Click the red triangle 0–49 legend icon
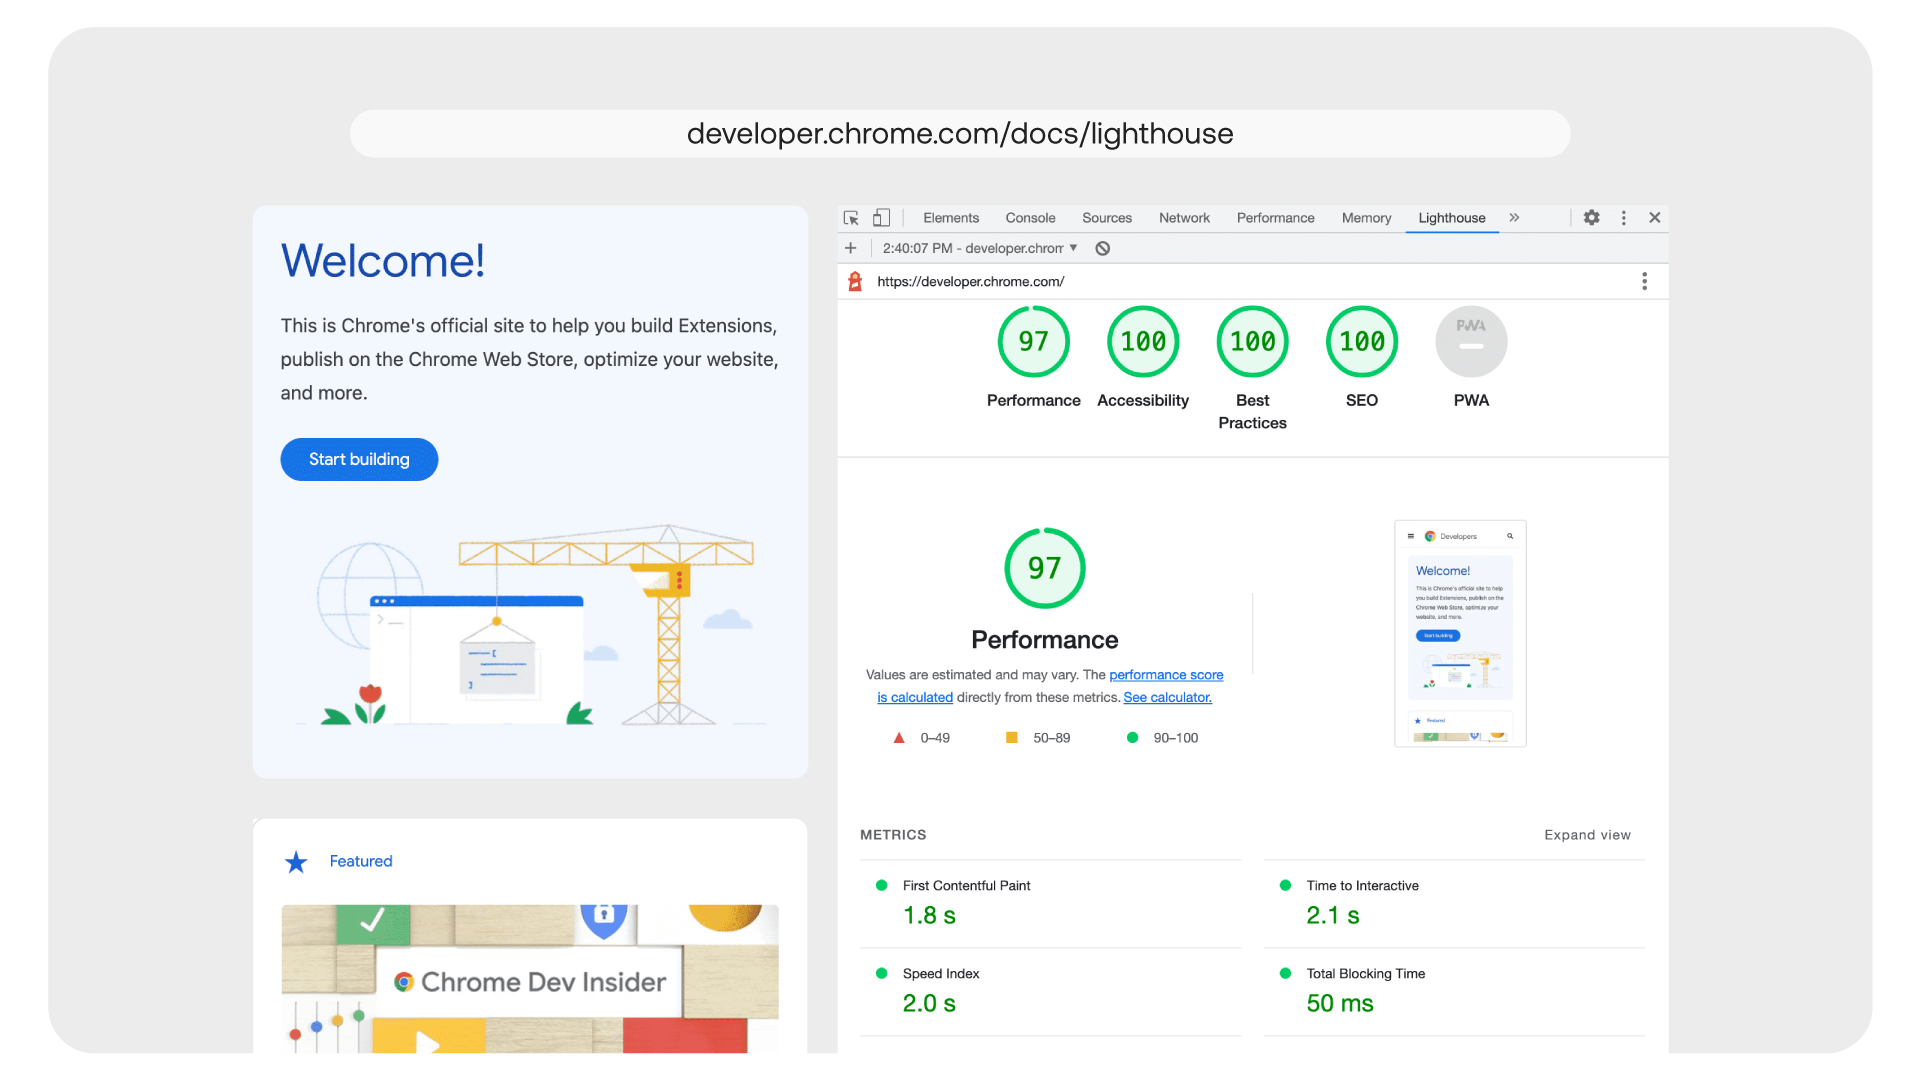Image resolution: width=1920 pixels, height=1080 pixels. point(899,738)
